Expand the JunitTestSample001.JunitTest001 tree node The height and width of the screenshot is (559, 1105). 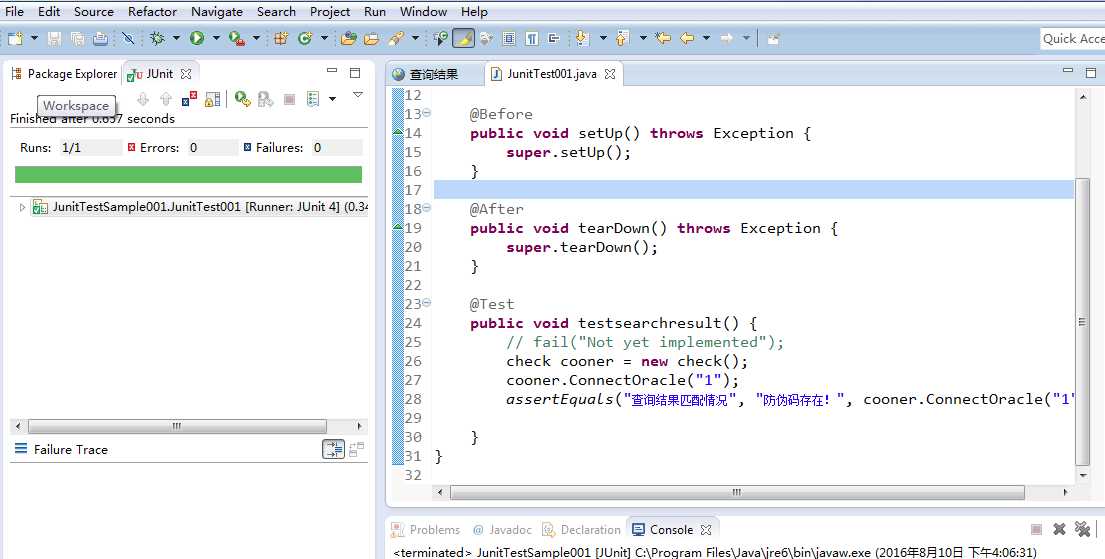[22, 207]
